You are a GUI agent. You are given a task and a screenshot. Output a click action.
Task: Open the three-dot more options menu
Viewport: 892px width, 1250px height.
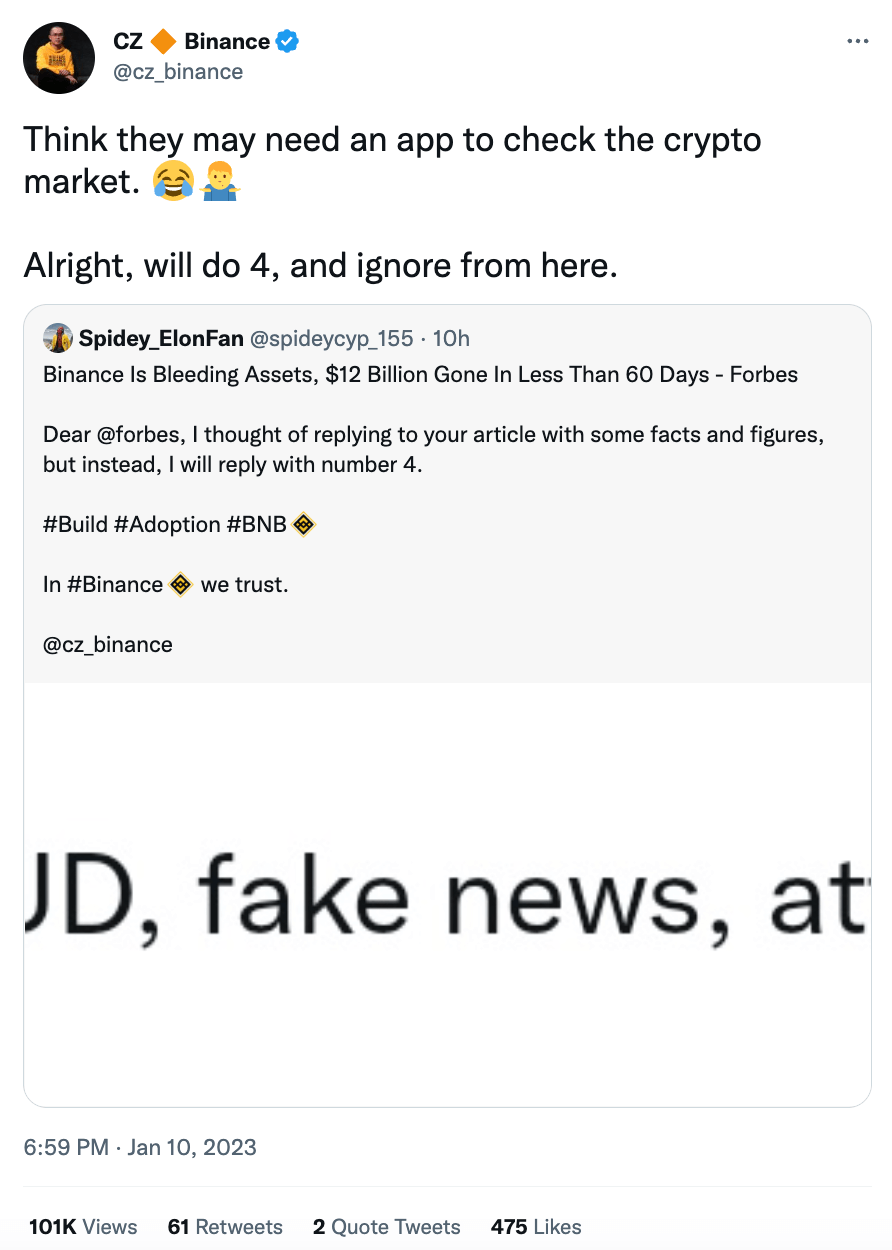coord(857,42)
